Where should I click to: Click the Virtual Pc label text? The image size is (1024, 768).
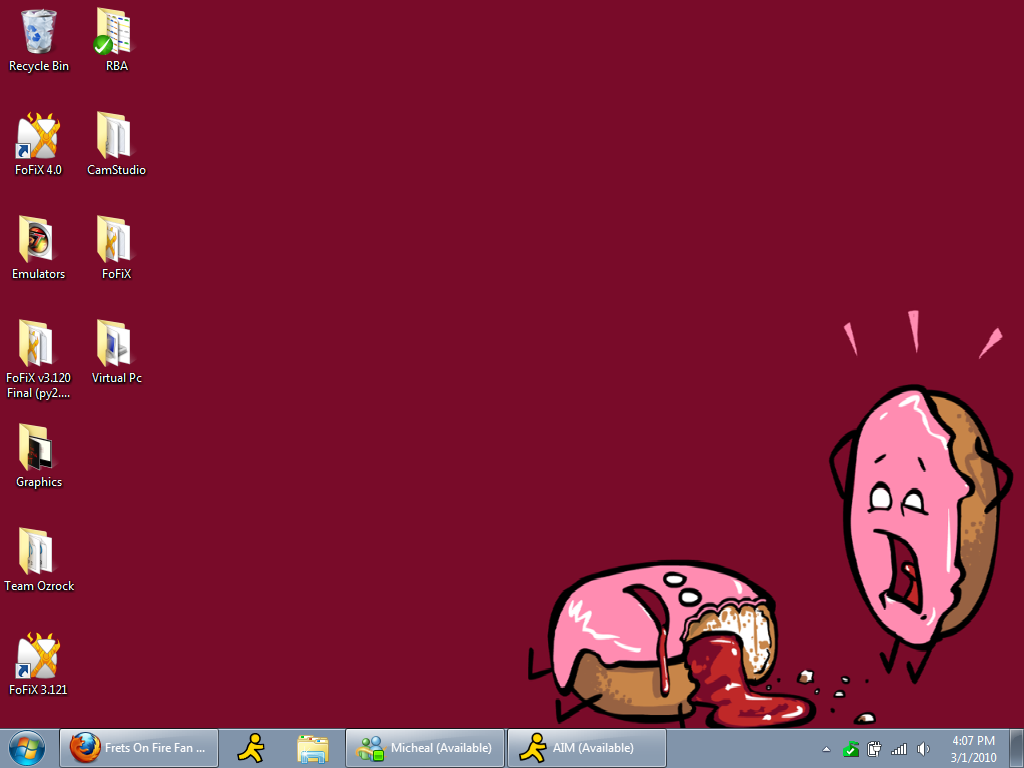point(117,377)
